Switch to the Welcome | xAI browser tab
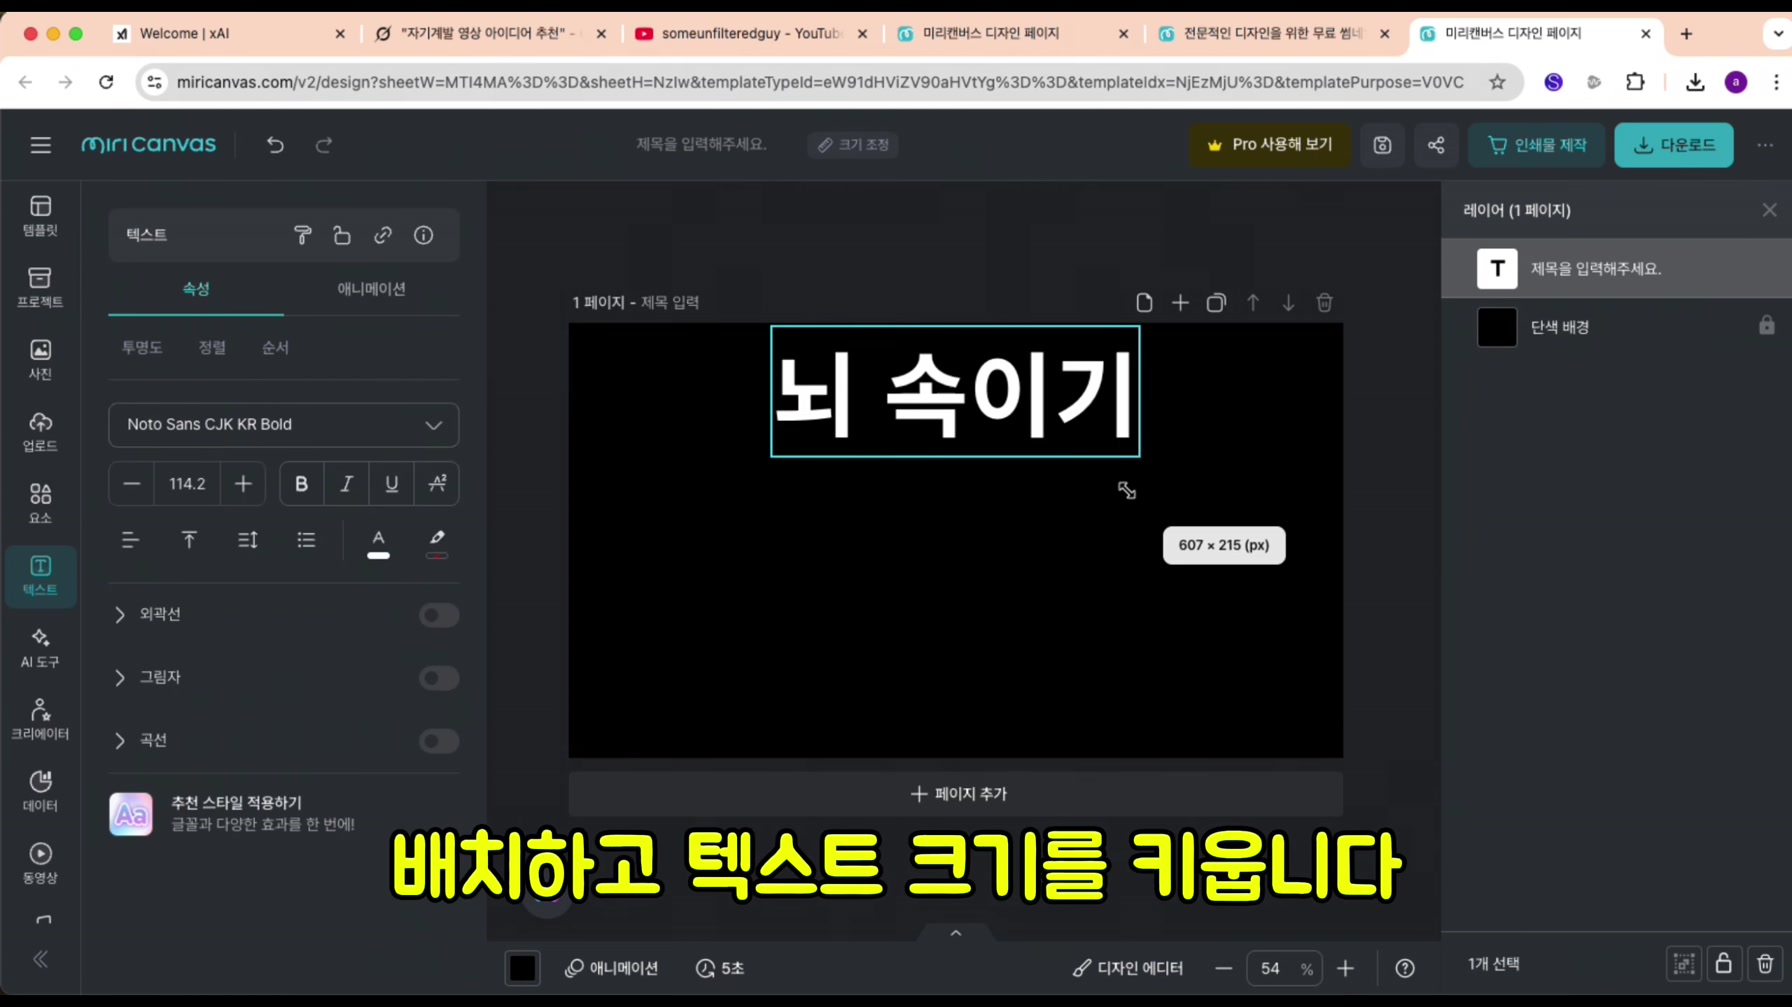This screenshot has height=1007, width=1792. (228, 33)
